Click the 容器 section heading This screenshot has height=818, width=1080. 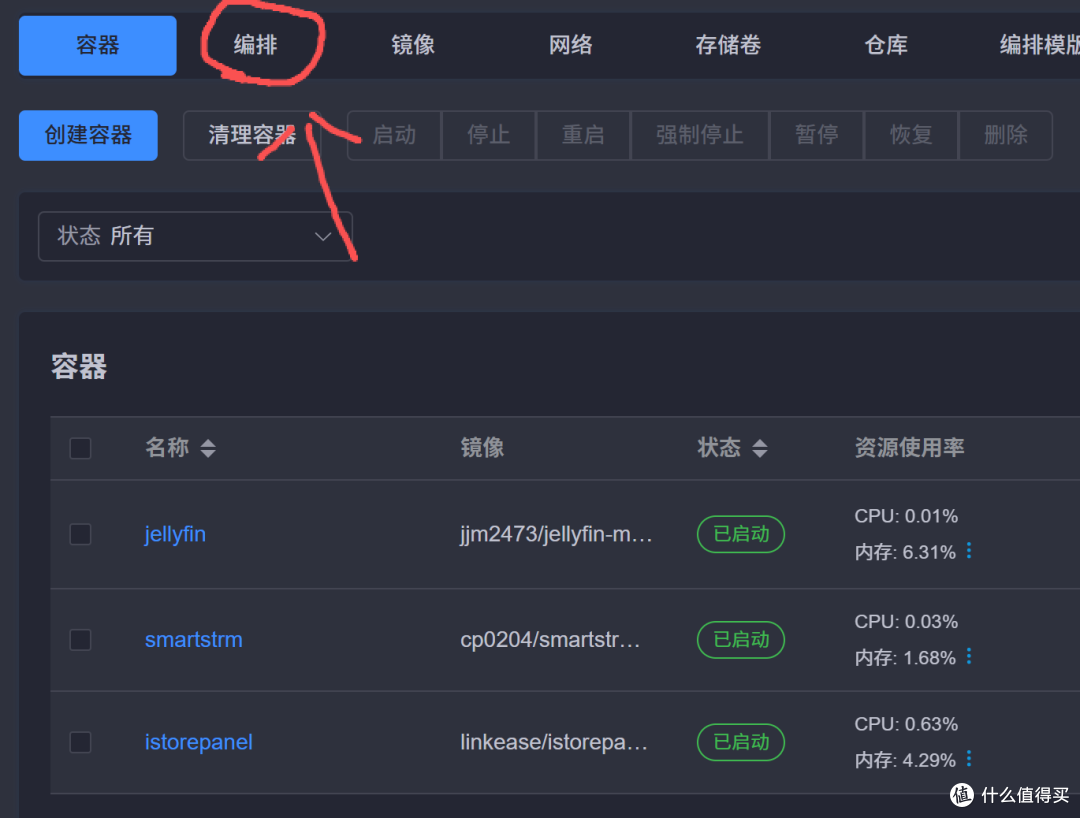pyautogui.click(x=79, y=366)
